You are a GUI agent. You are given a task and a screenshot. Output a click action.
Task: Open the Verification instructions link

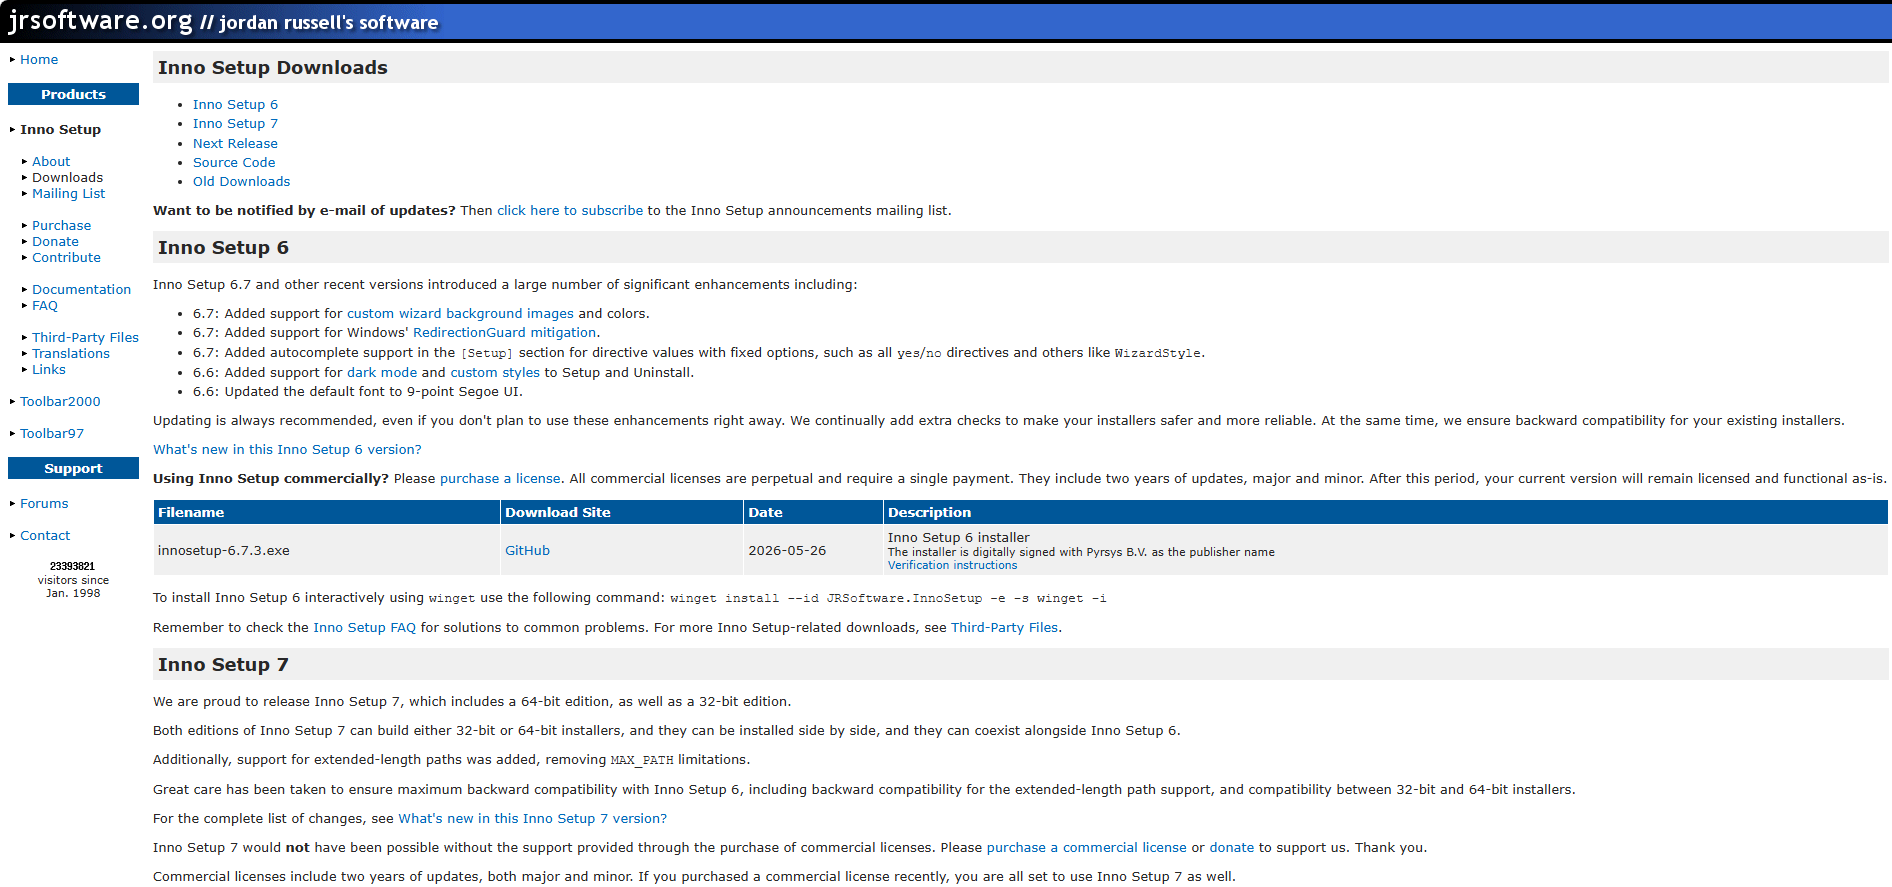tap(952, 566)
